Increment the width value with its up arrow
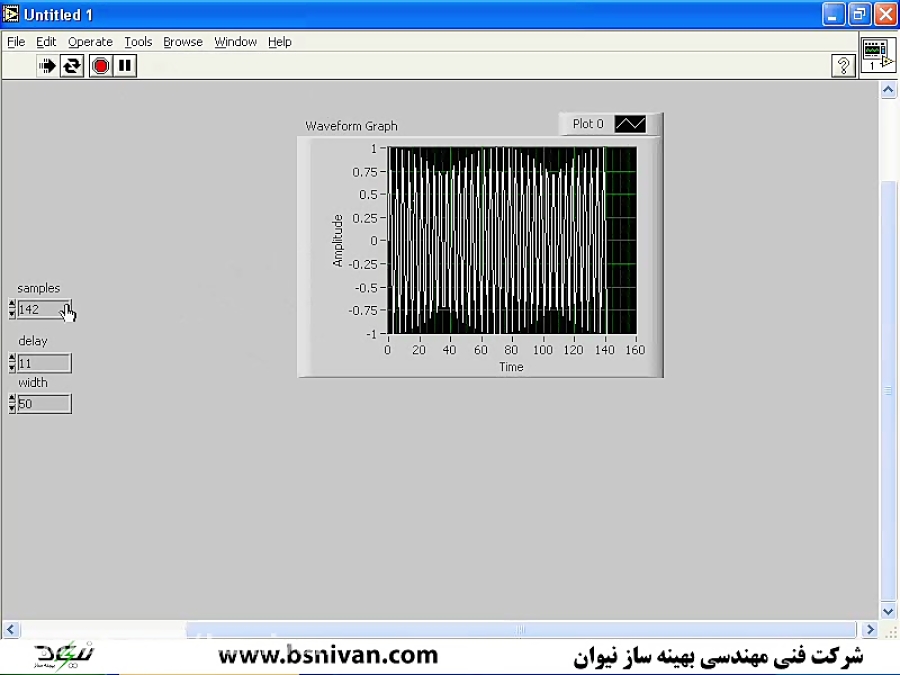 click(11, 398)
